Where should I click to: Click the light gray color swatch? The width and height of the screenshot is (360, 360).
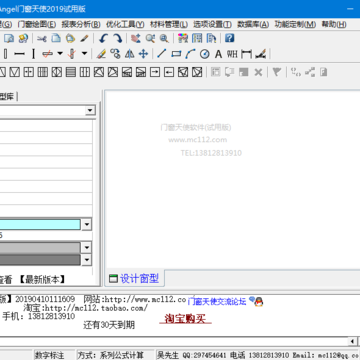[40, 248]
